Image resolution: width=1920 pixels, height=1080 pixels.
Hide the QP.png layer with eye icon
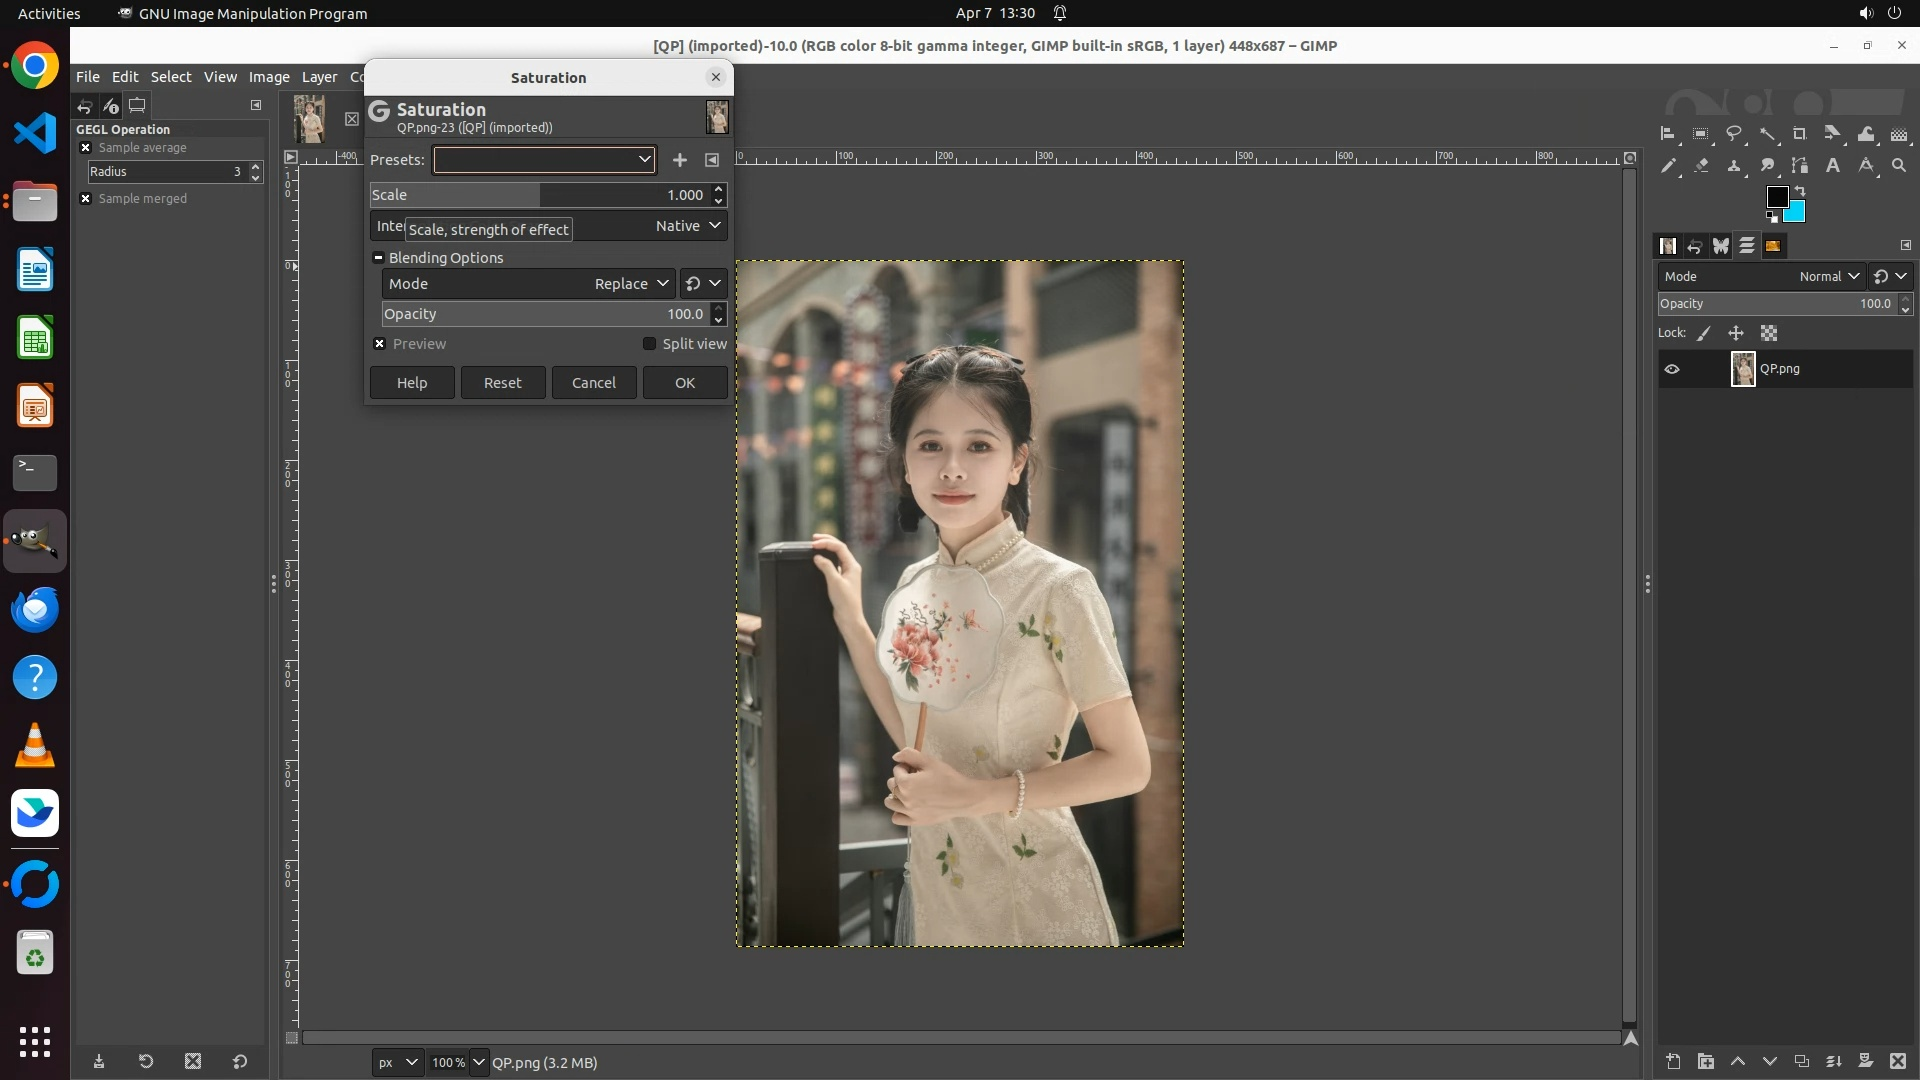(x=1672, y=369)
